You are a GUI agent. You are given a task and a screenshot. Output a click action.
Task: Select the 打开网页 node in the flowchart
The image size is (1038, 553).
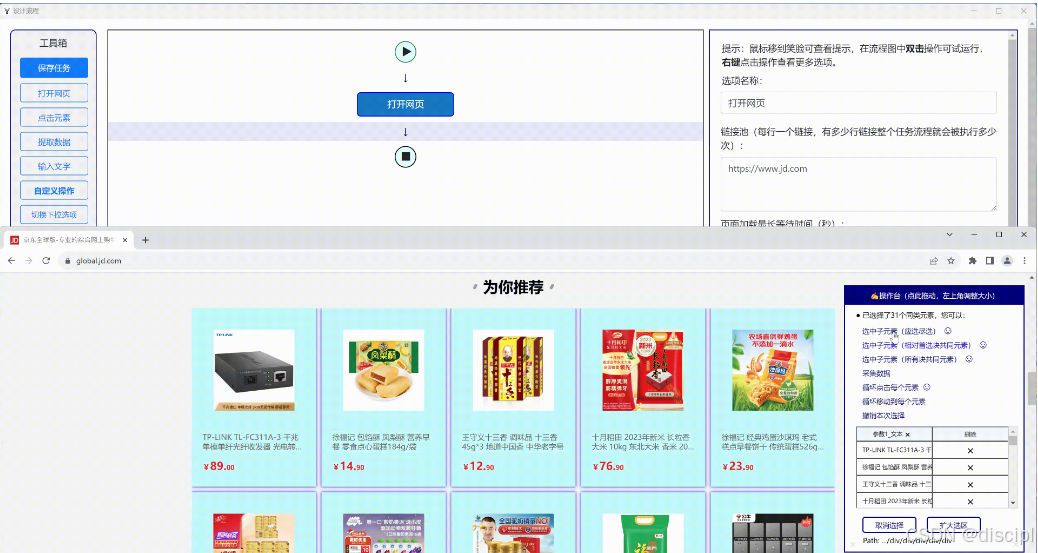tap(405, 104)
